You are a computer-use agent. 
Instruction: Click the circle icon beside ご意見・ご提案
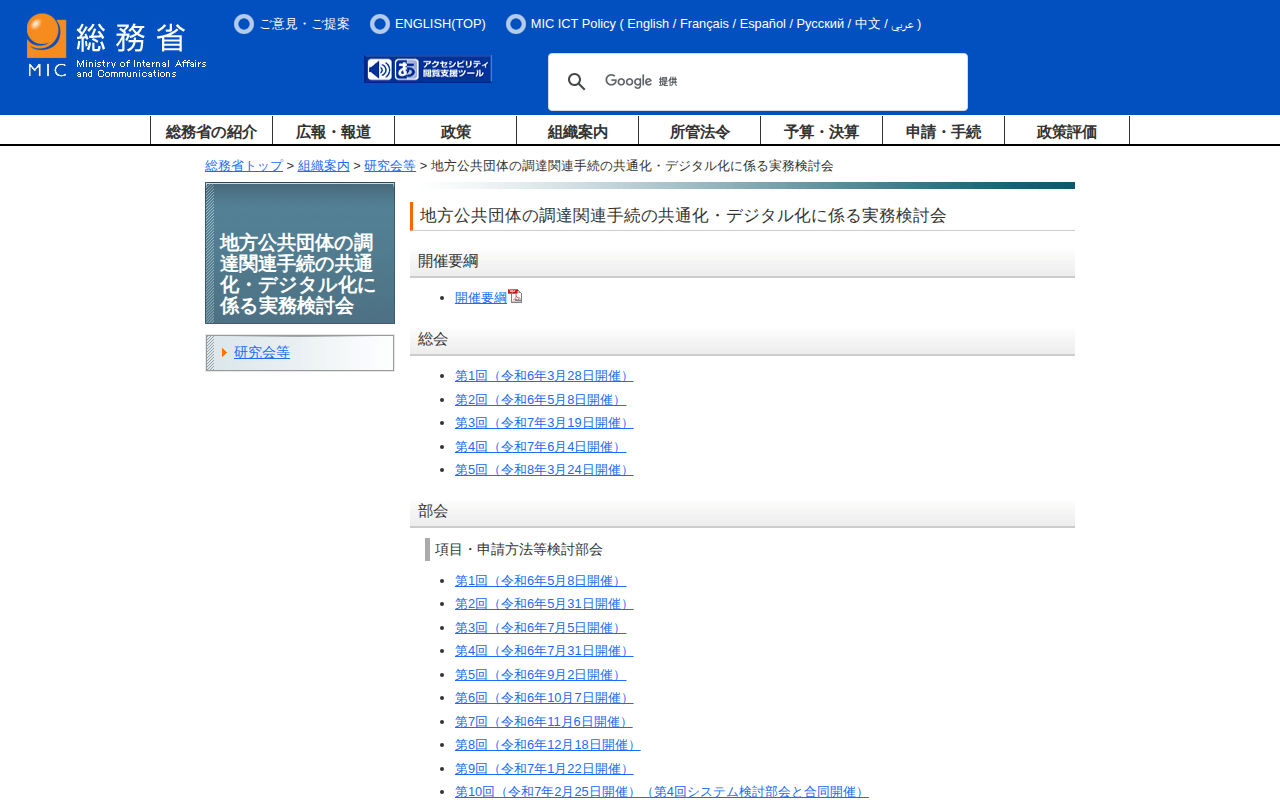tap(244, 24)
